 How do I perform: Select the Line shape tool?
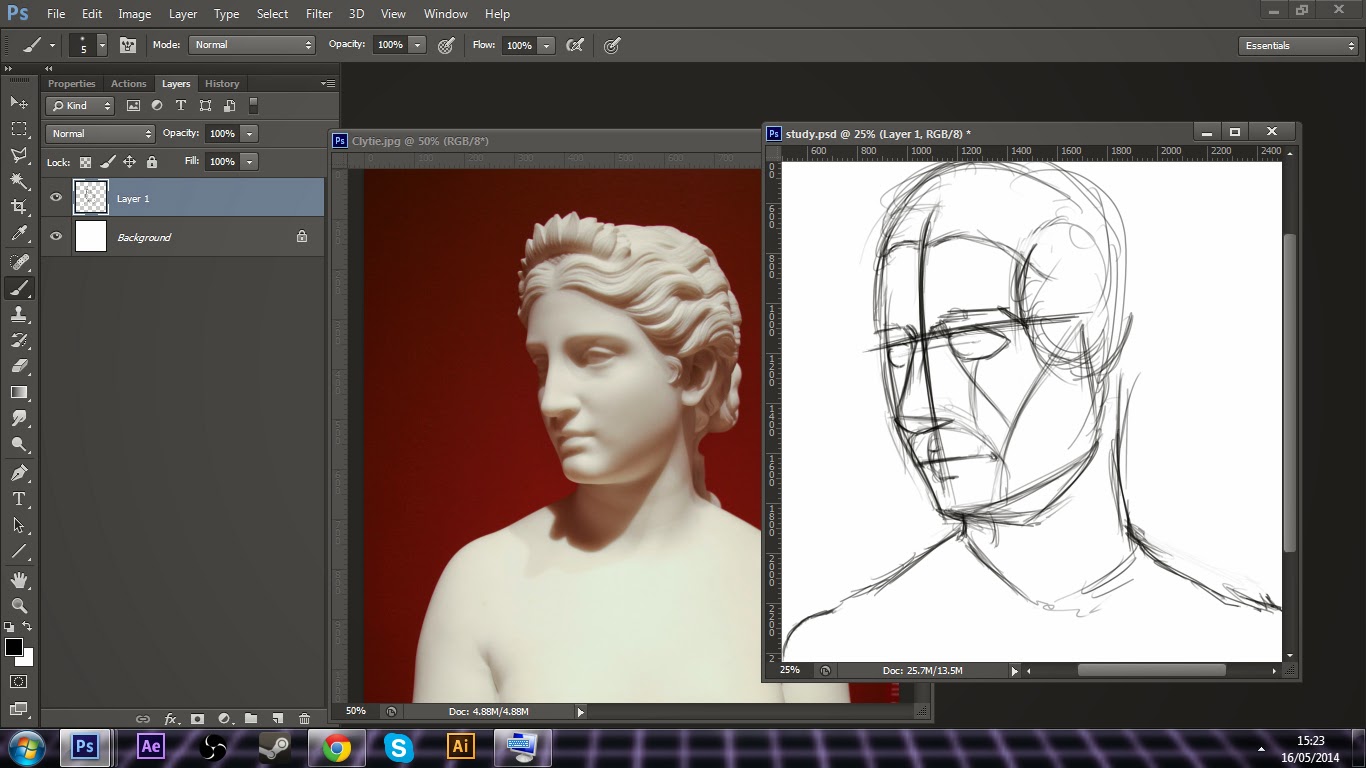[x=19, y=551]
